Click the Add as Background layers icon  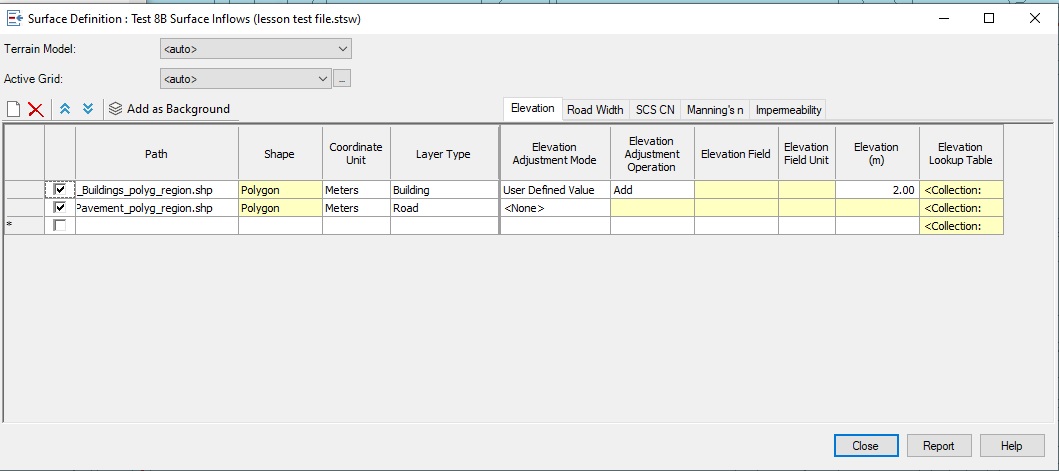pyautogui.click(x=115, y=109)
